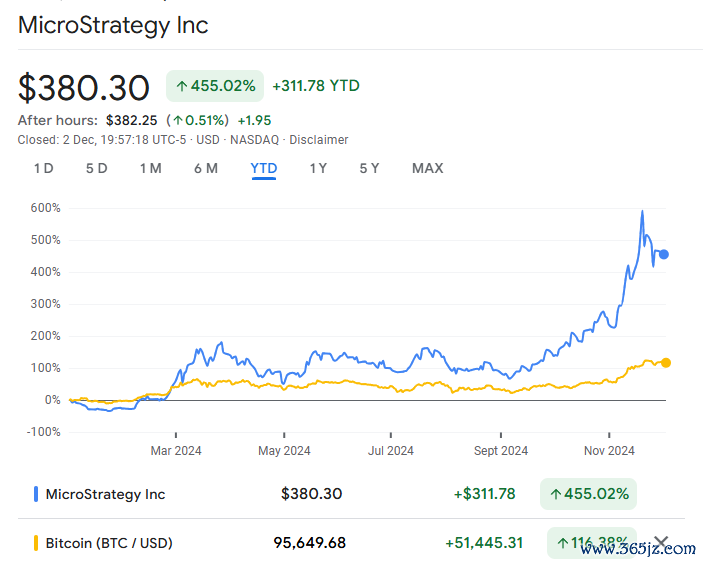Show the MAX chart range
The width and height of the screenshot is (703, 564).
(x=428, y=169)
